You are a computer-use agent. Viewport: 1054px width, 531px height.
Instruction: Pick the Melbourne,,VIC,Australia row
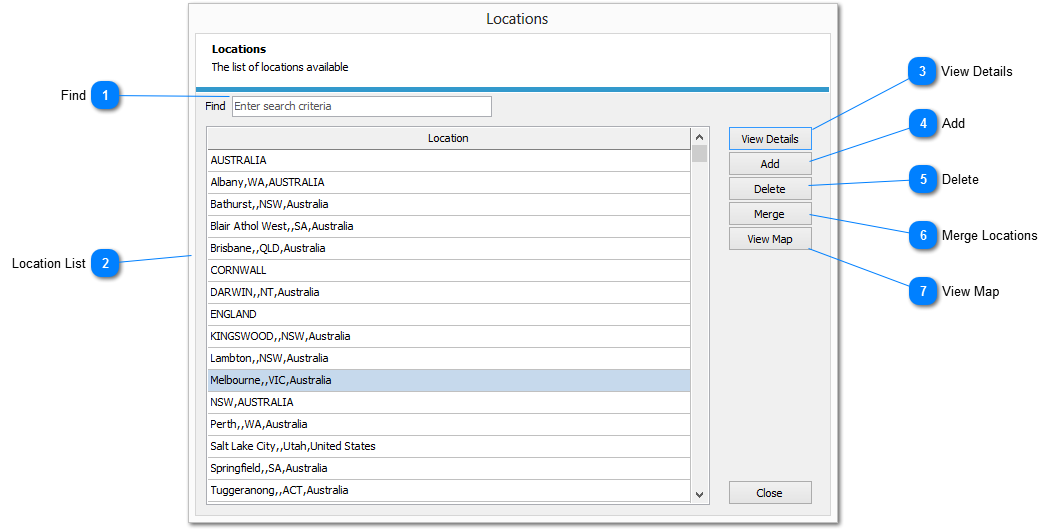(447, 380)
